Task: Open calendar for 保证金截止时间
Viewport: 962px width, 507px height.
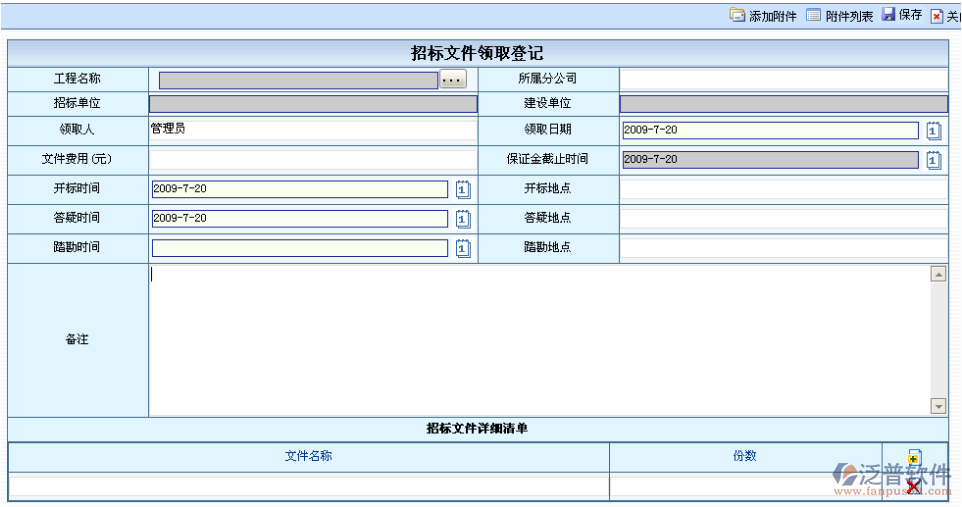Action: click(x=933, y=160)
